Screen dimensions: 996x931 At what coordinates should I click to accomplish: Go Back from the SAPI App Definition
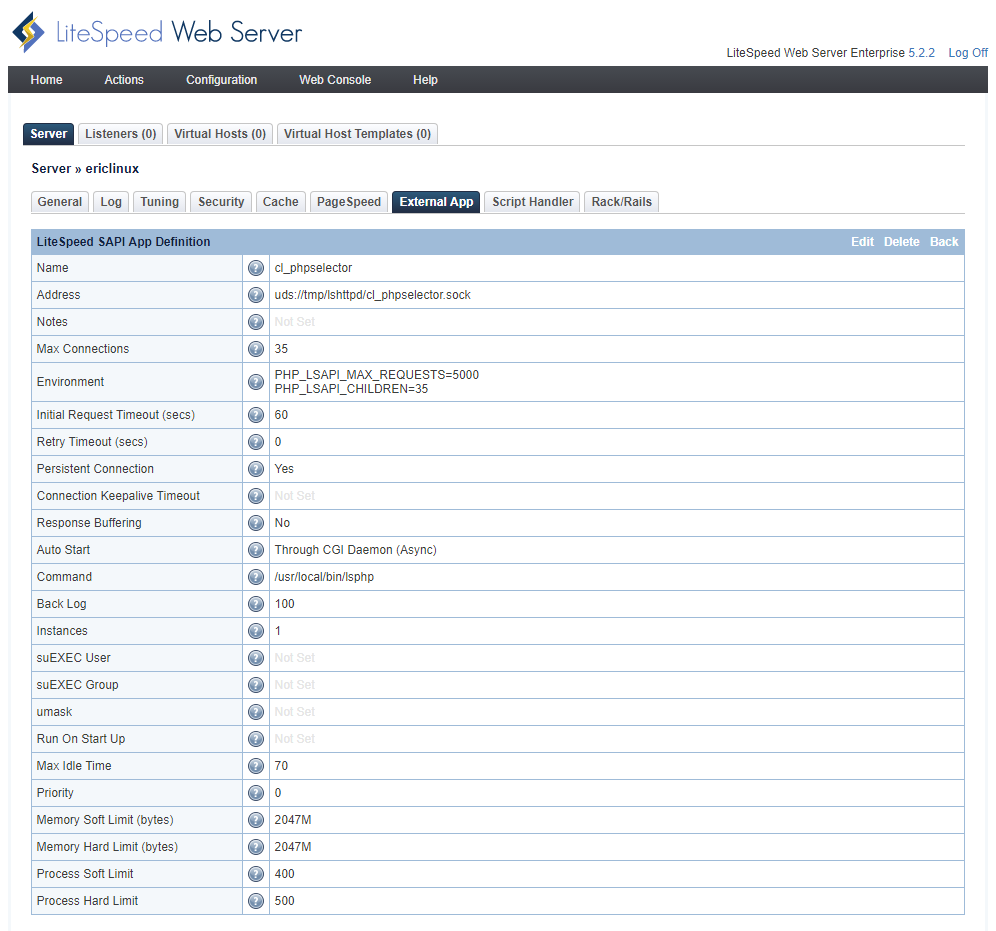pos(944,241)
